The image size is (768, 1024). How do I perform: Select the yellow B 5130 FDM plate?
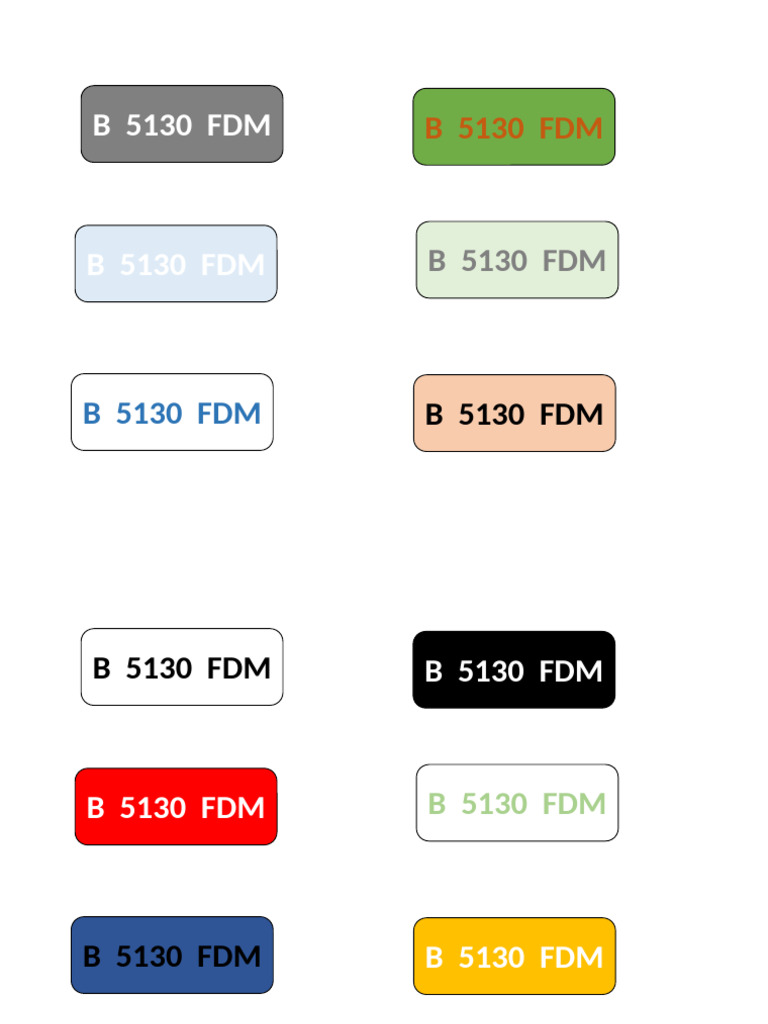coord(515,956)
